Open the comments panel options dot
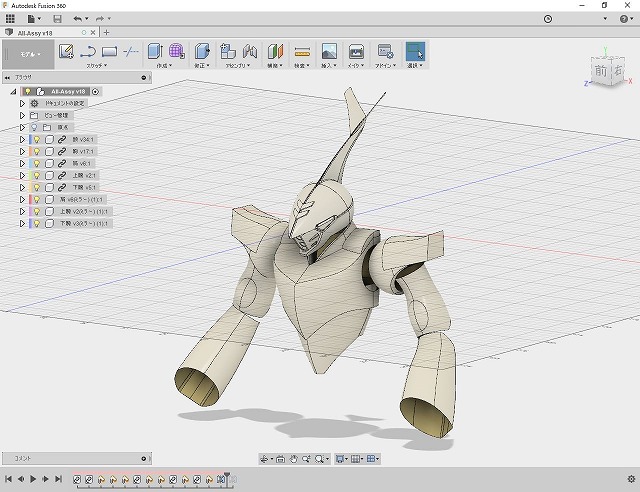Viewport: 640px width, 492px height. click(x=144, y=459)
